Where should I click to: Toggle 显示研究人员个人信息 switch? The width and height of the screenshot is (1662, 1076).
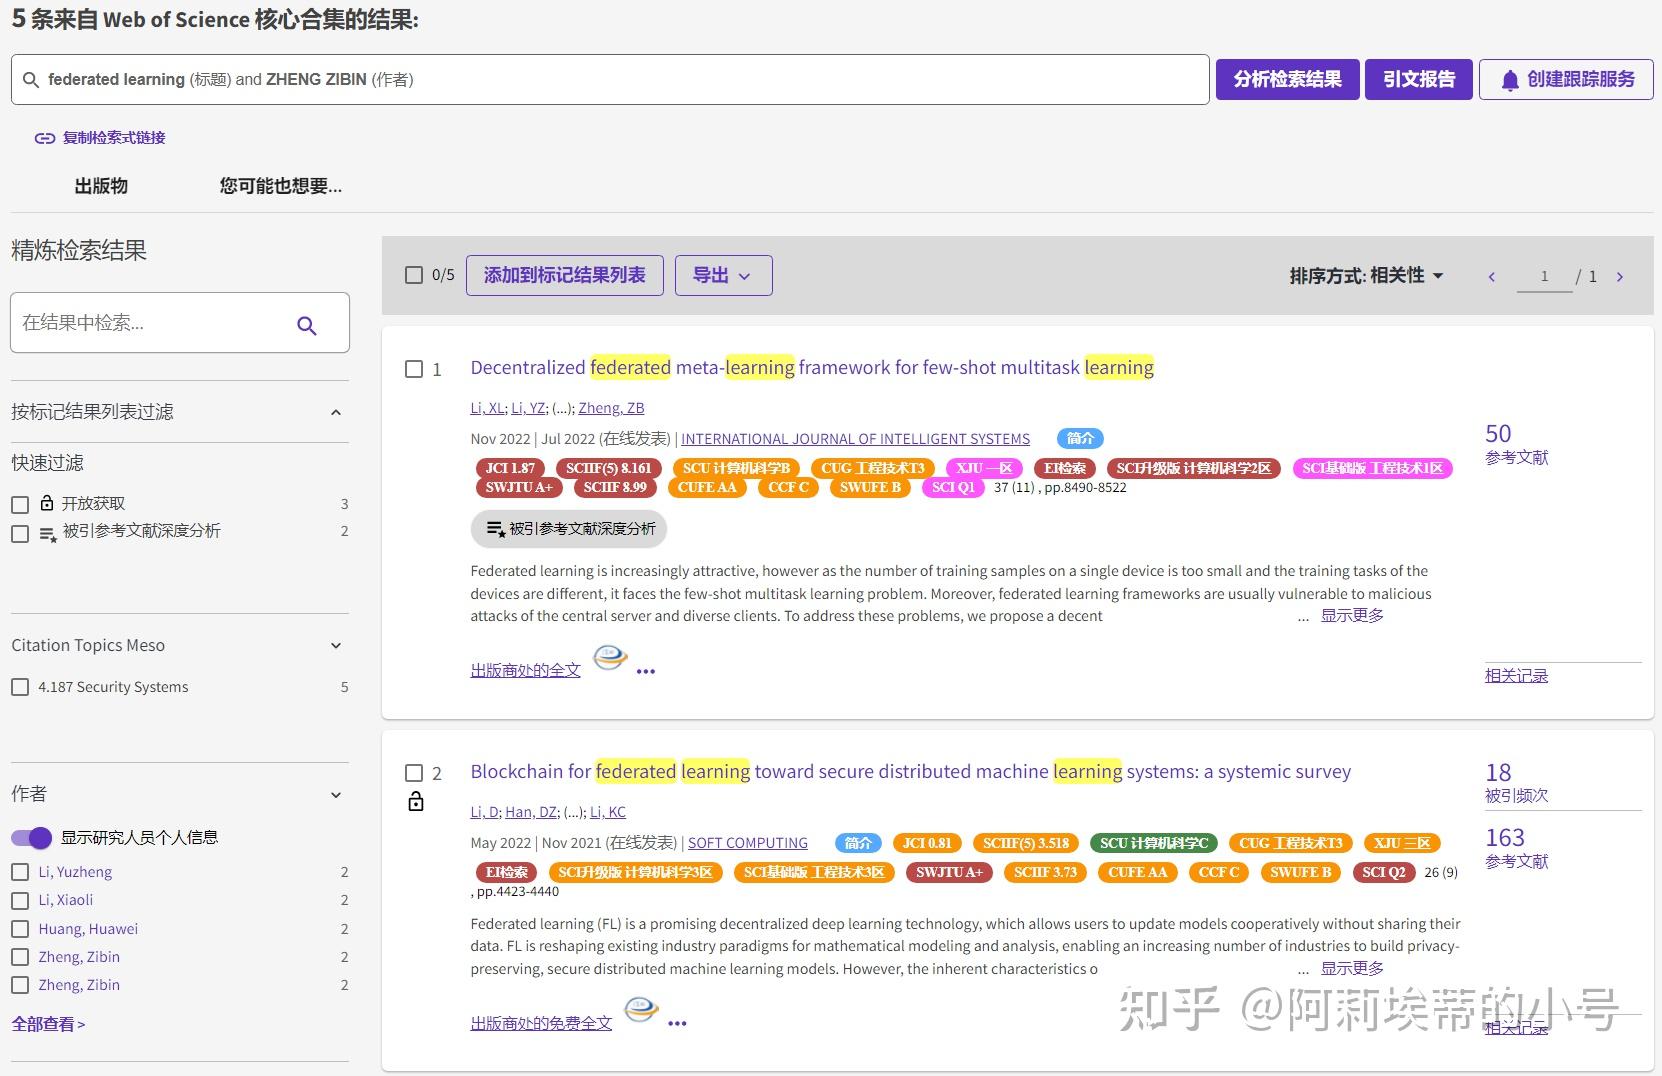pyautogui.click(x=31, y=837)
